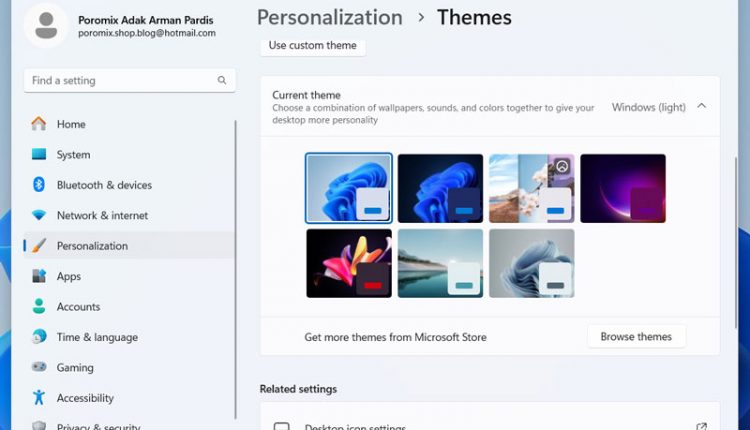The height and width of the screenshot is (430, 750).
Task: Select Gaming in the sidebar
Action: tap(129, 367)
